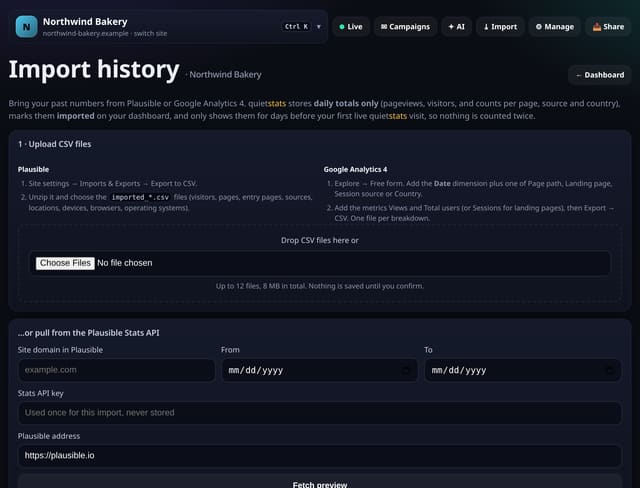The height and width of the screenshot is (488, 640).
Task: Click the To date field
Action: [523, 370]
